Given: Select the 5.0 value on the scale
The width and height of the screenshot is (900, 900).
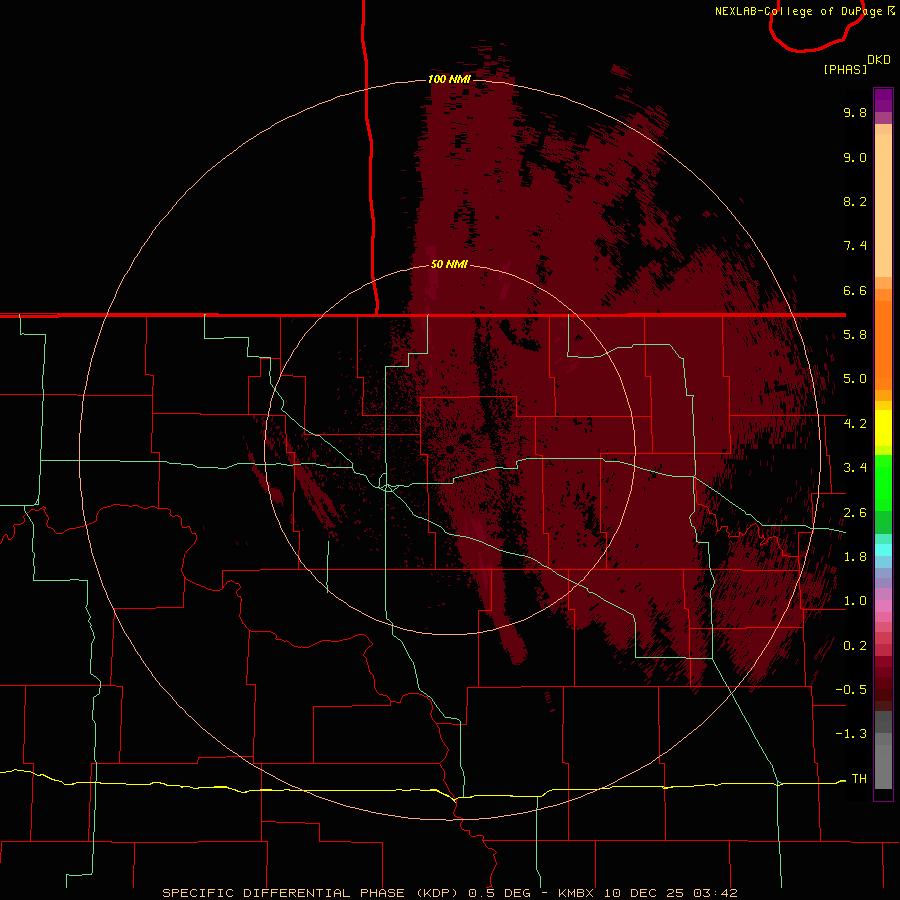Looking at the screenshot, I should 855,379.
